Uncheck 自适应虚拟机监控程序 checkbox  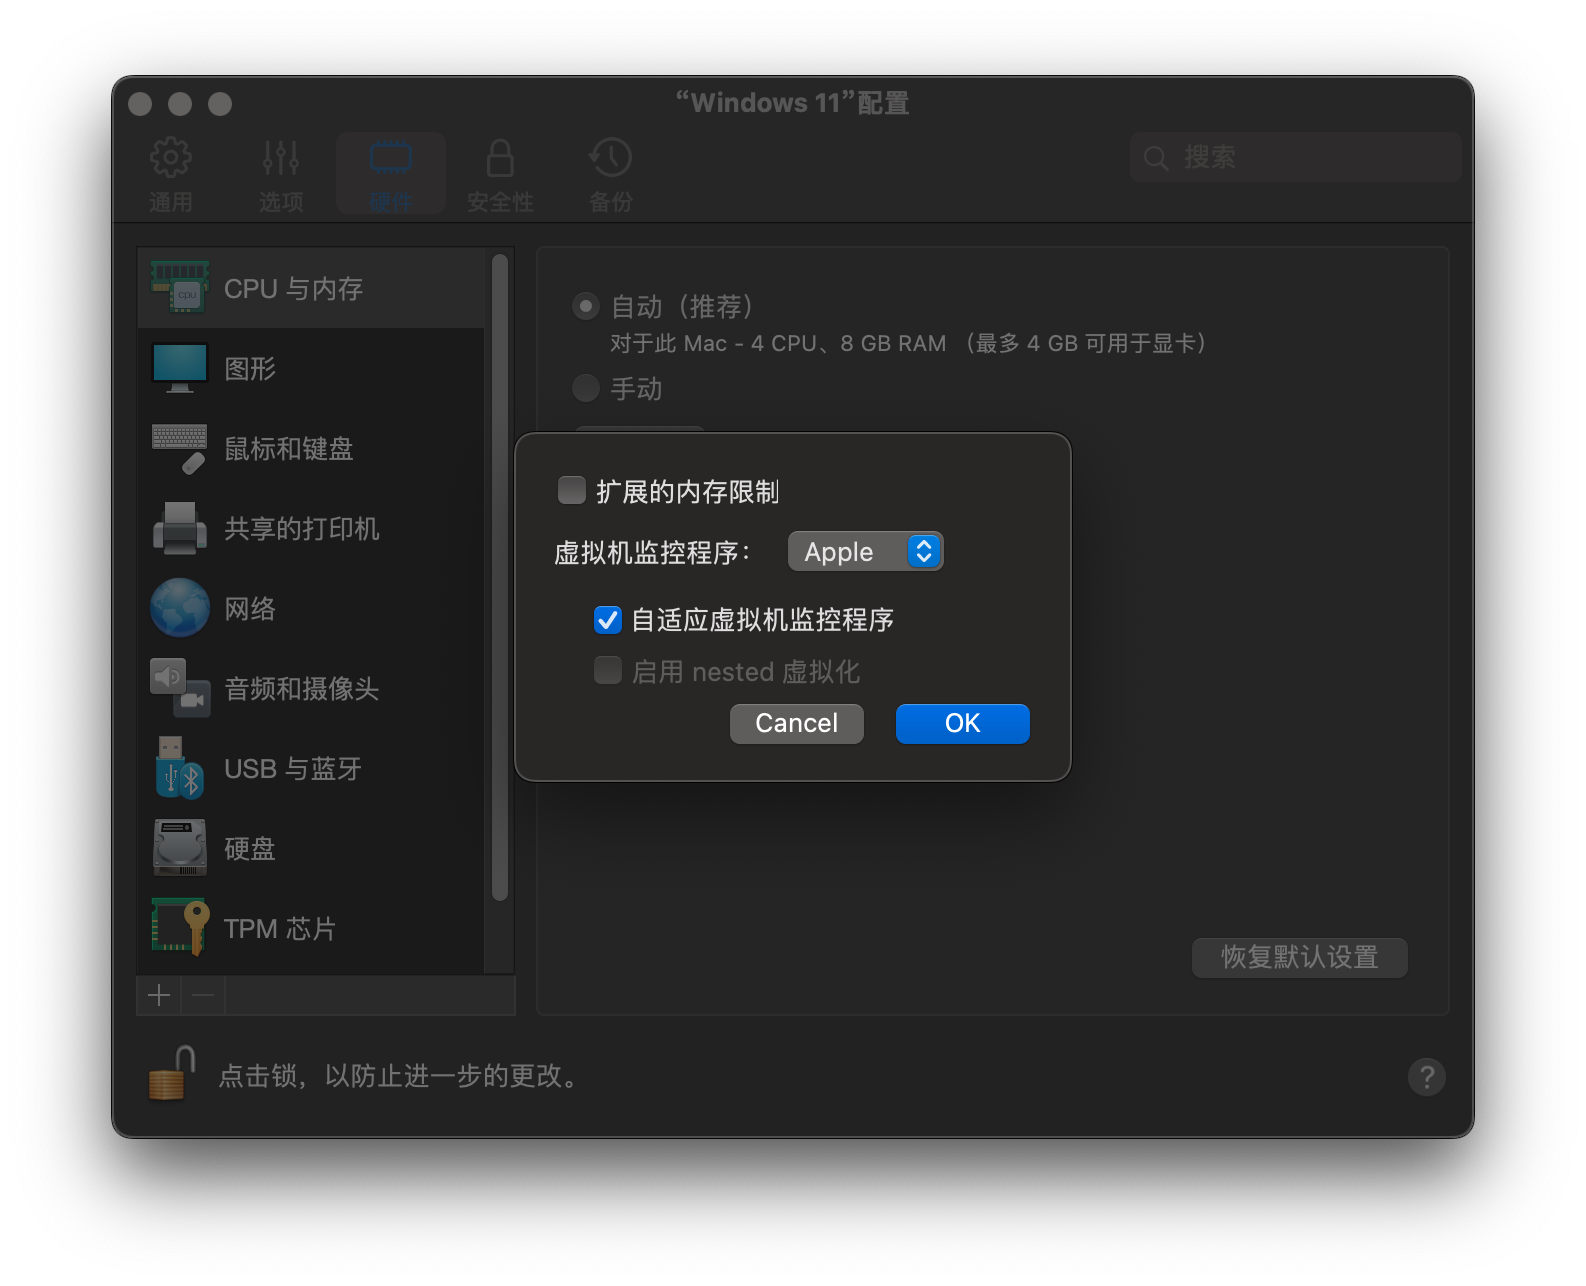click(x=608, y=620)
